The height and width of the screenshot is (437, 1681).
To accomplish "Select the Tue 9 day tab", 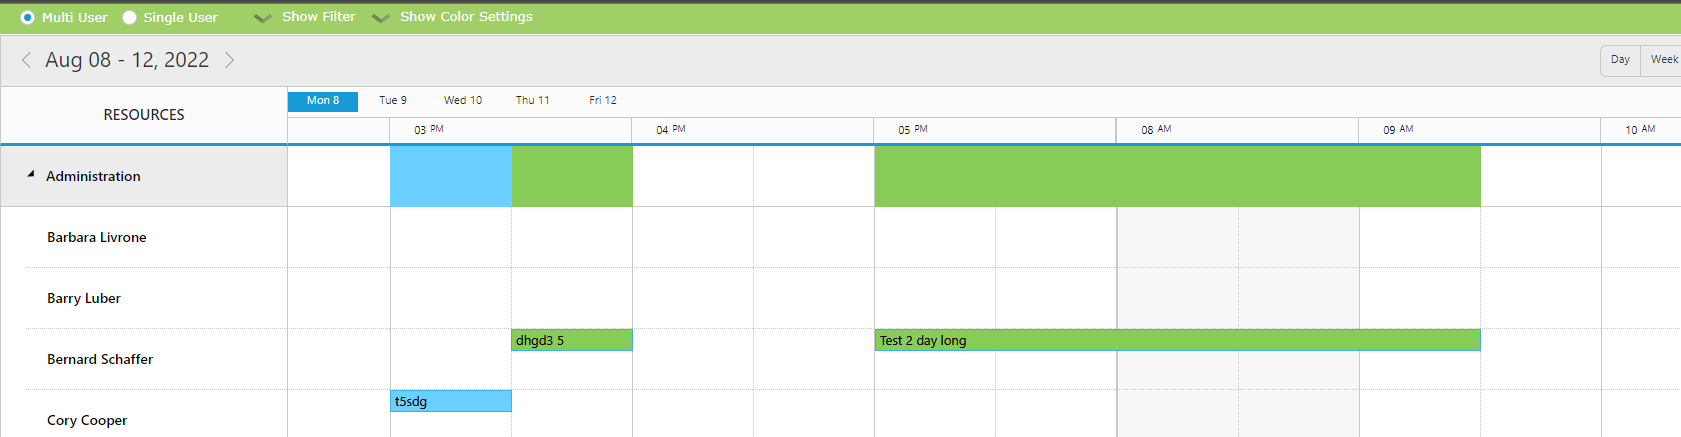I will point(392,101).
